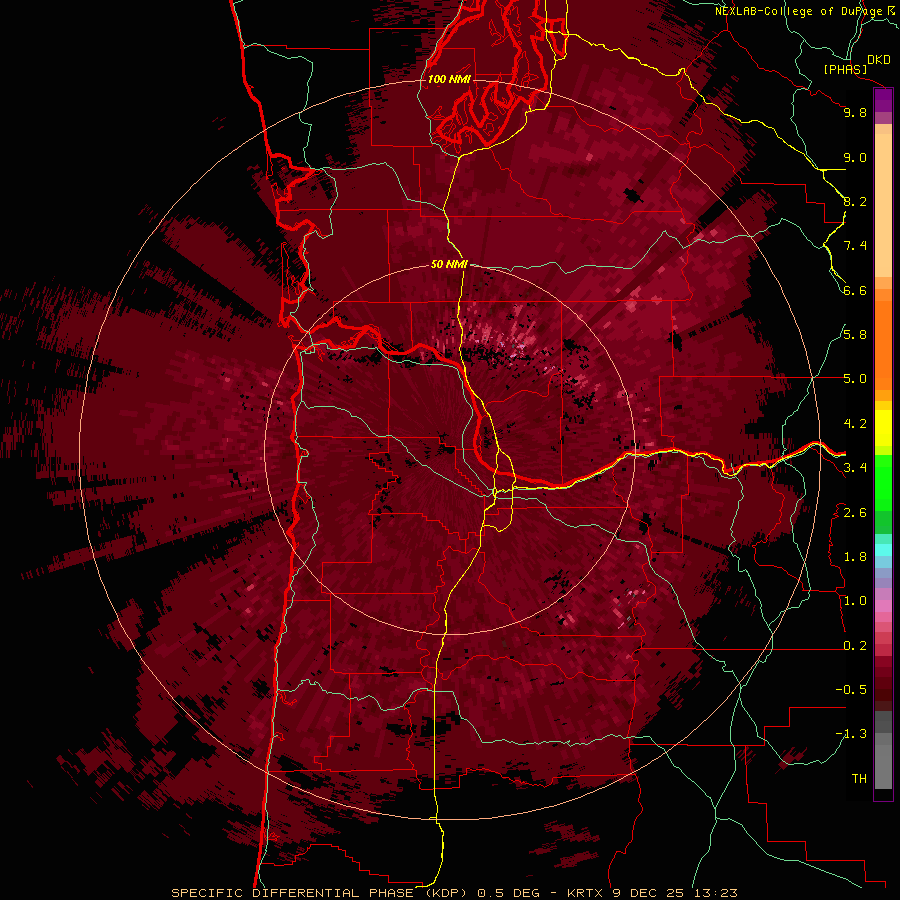Click the 5.8 value on the scale
The height and width of the screenshot is (900, 900).
pos(855,335)
